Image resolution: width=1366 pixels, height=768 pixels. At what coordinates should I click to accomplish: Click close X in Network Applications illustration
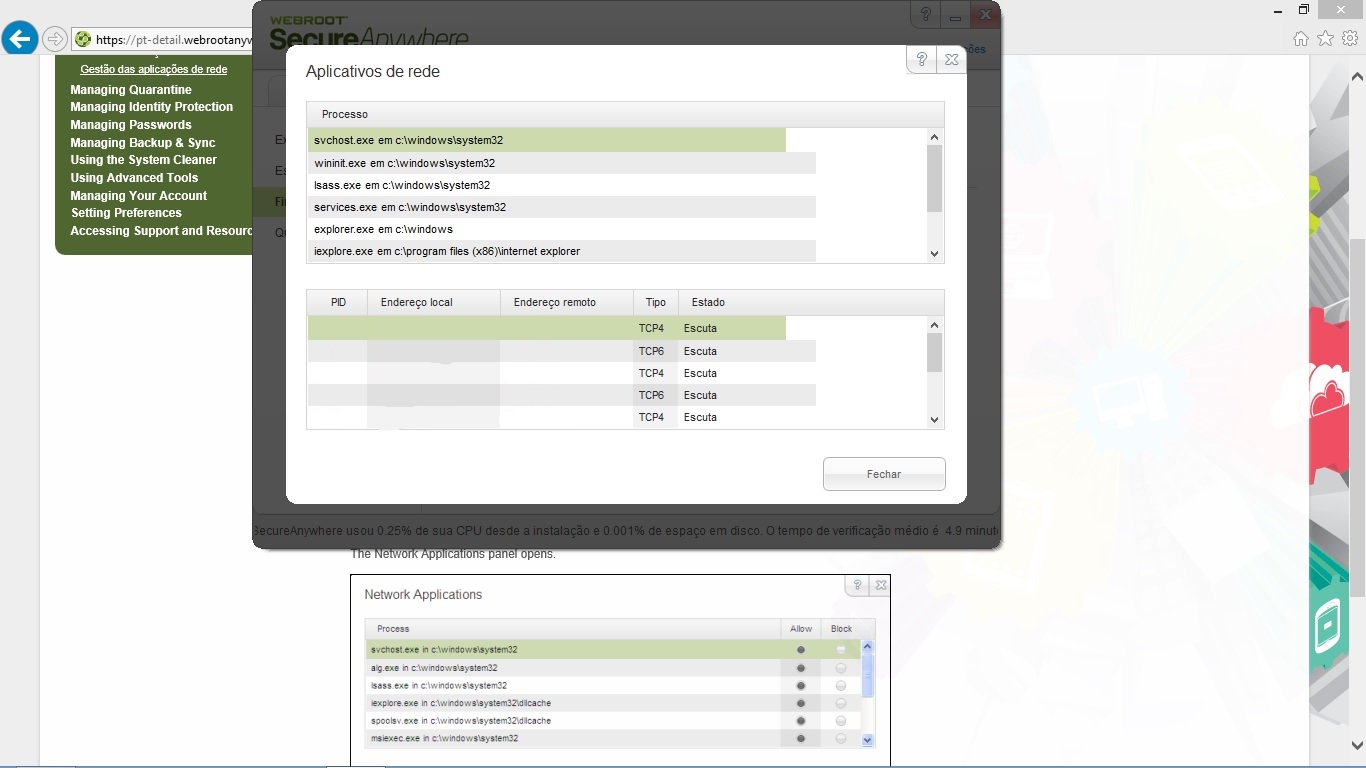[880, 586]
